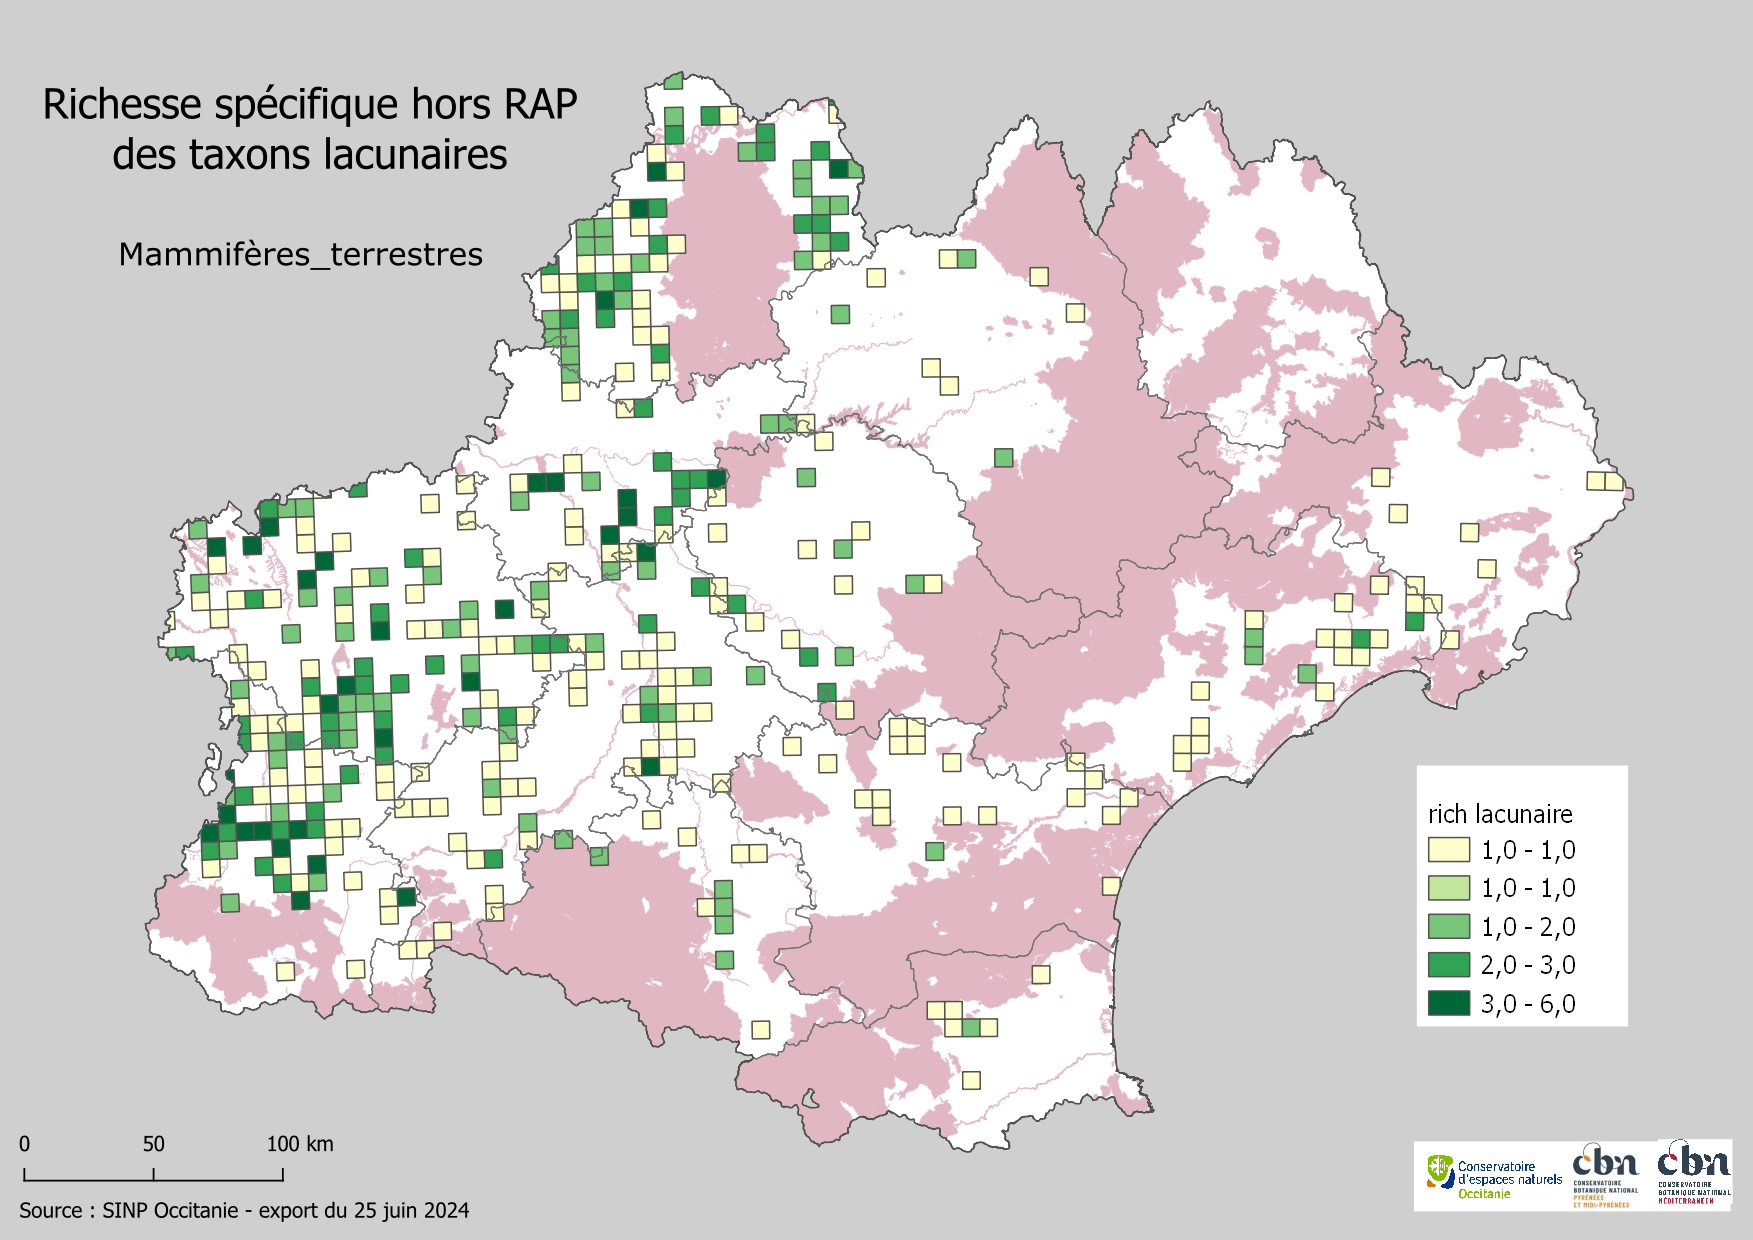The image size is (1753, 1240).
Task: Click the CBN Pyrénées et Midi-Pyrénées logo
Action: point(1605,1175)
